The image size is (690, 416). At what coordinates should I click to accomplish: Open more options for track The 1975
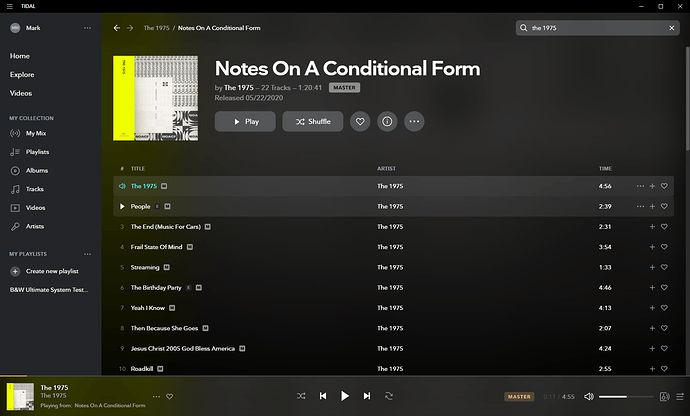(x=640, y=186)
